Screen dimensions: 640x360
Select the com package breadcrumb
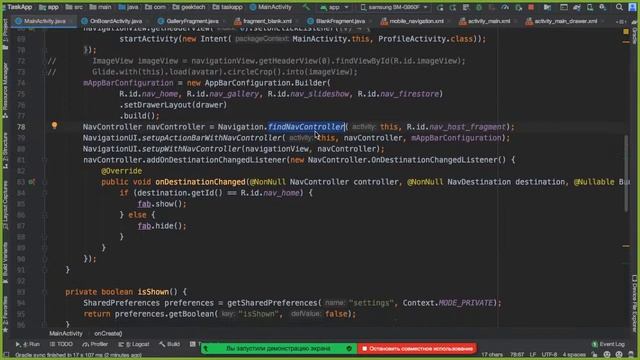tap(155, 7)
